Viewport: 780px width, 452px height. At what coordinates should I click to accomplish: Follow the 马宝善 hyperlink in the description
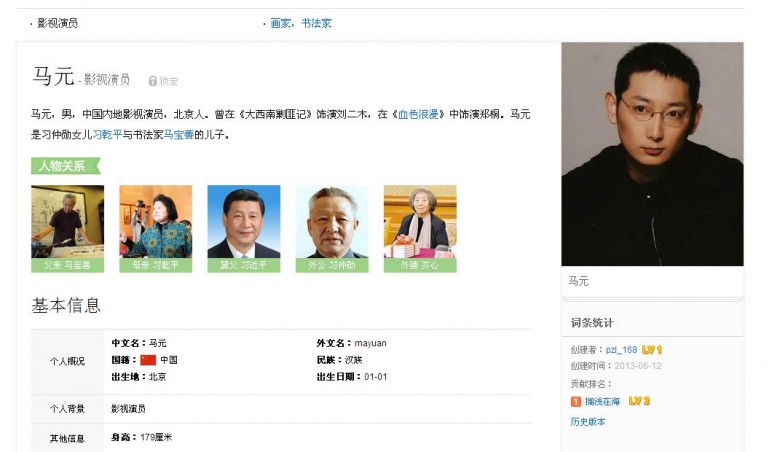pyautogui.click(x=179, y=135)
